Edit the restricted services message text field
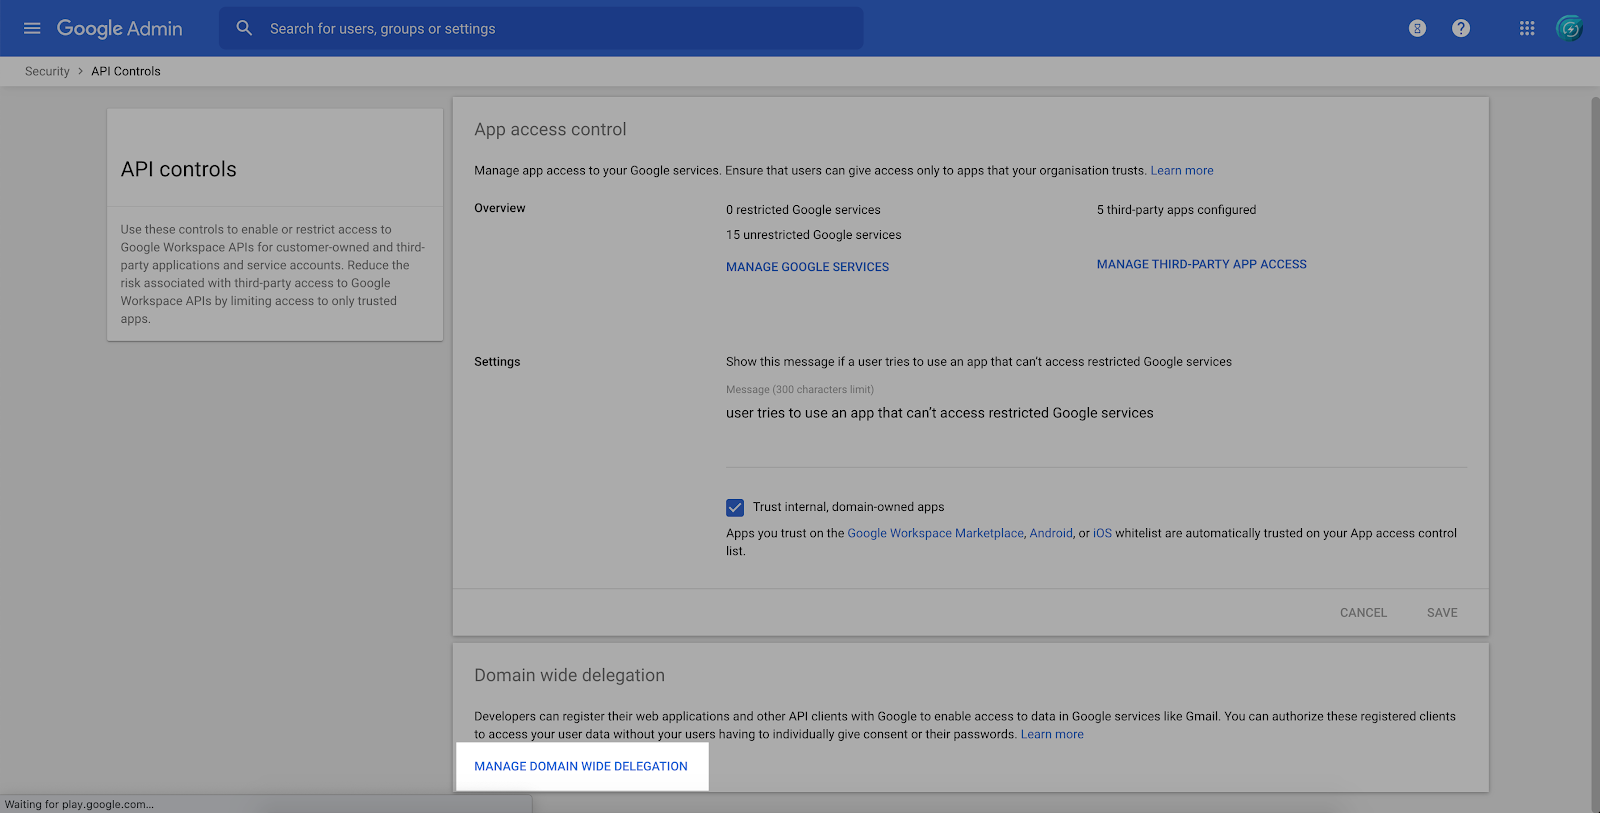1600x813 pixels. tap(1096, 413)
